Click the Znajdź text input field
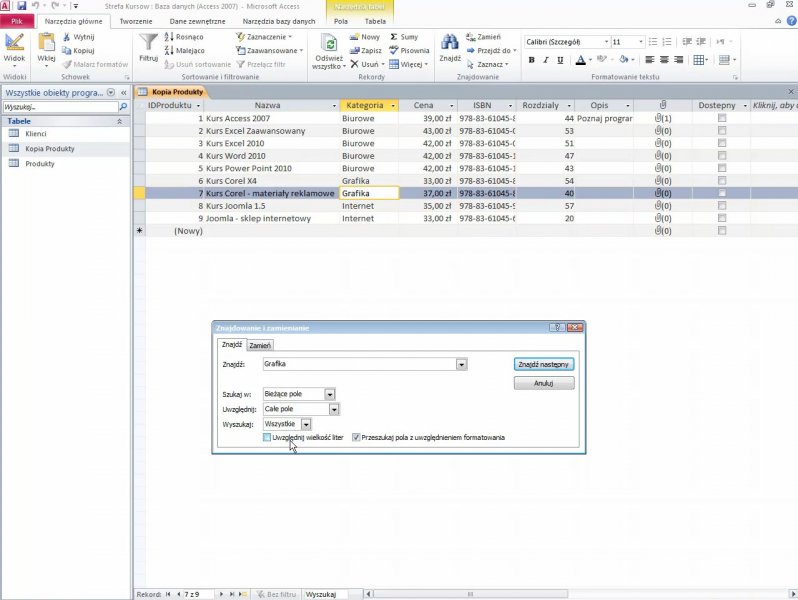 359,365
